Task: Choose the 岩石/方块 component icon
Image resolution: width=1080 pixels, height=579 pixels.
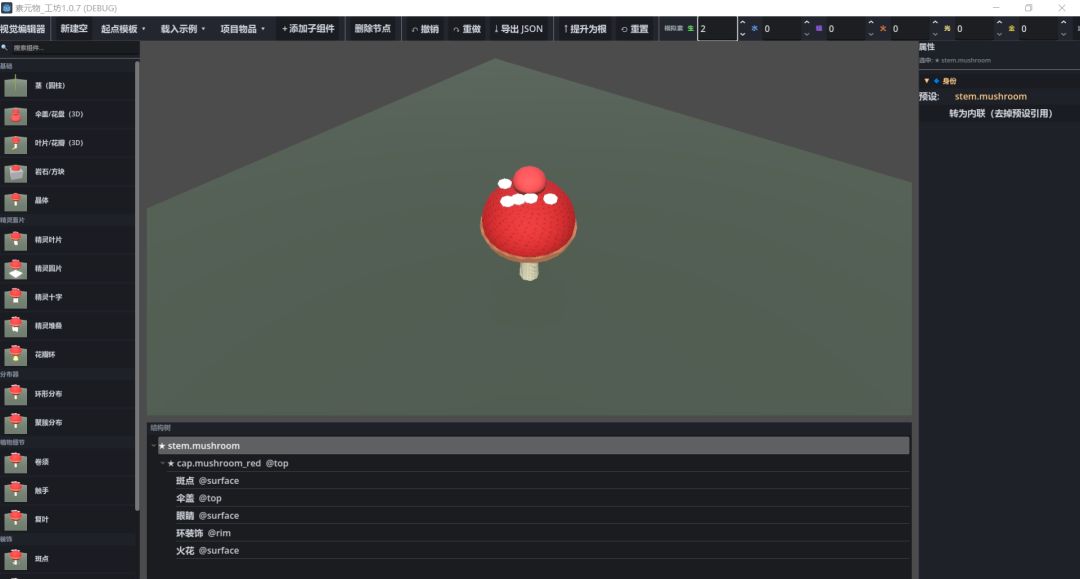Action: [x=15, y=172]
